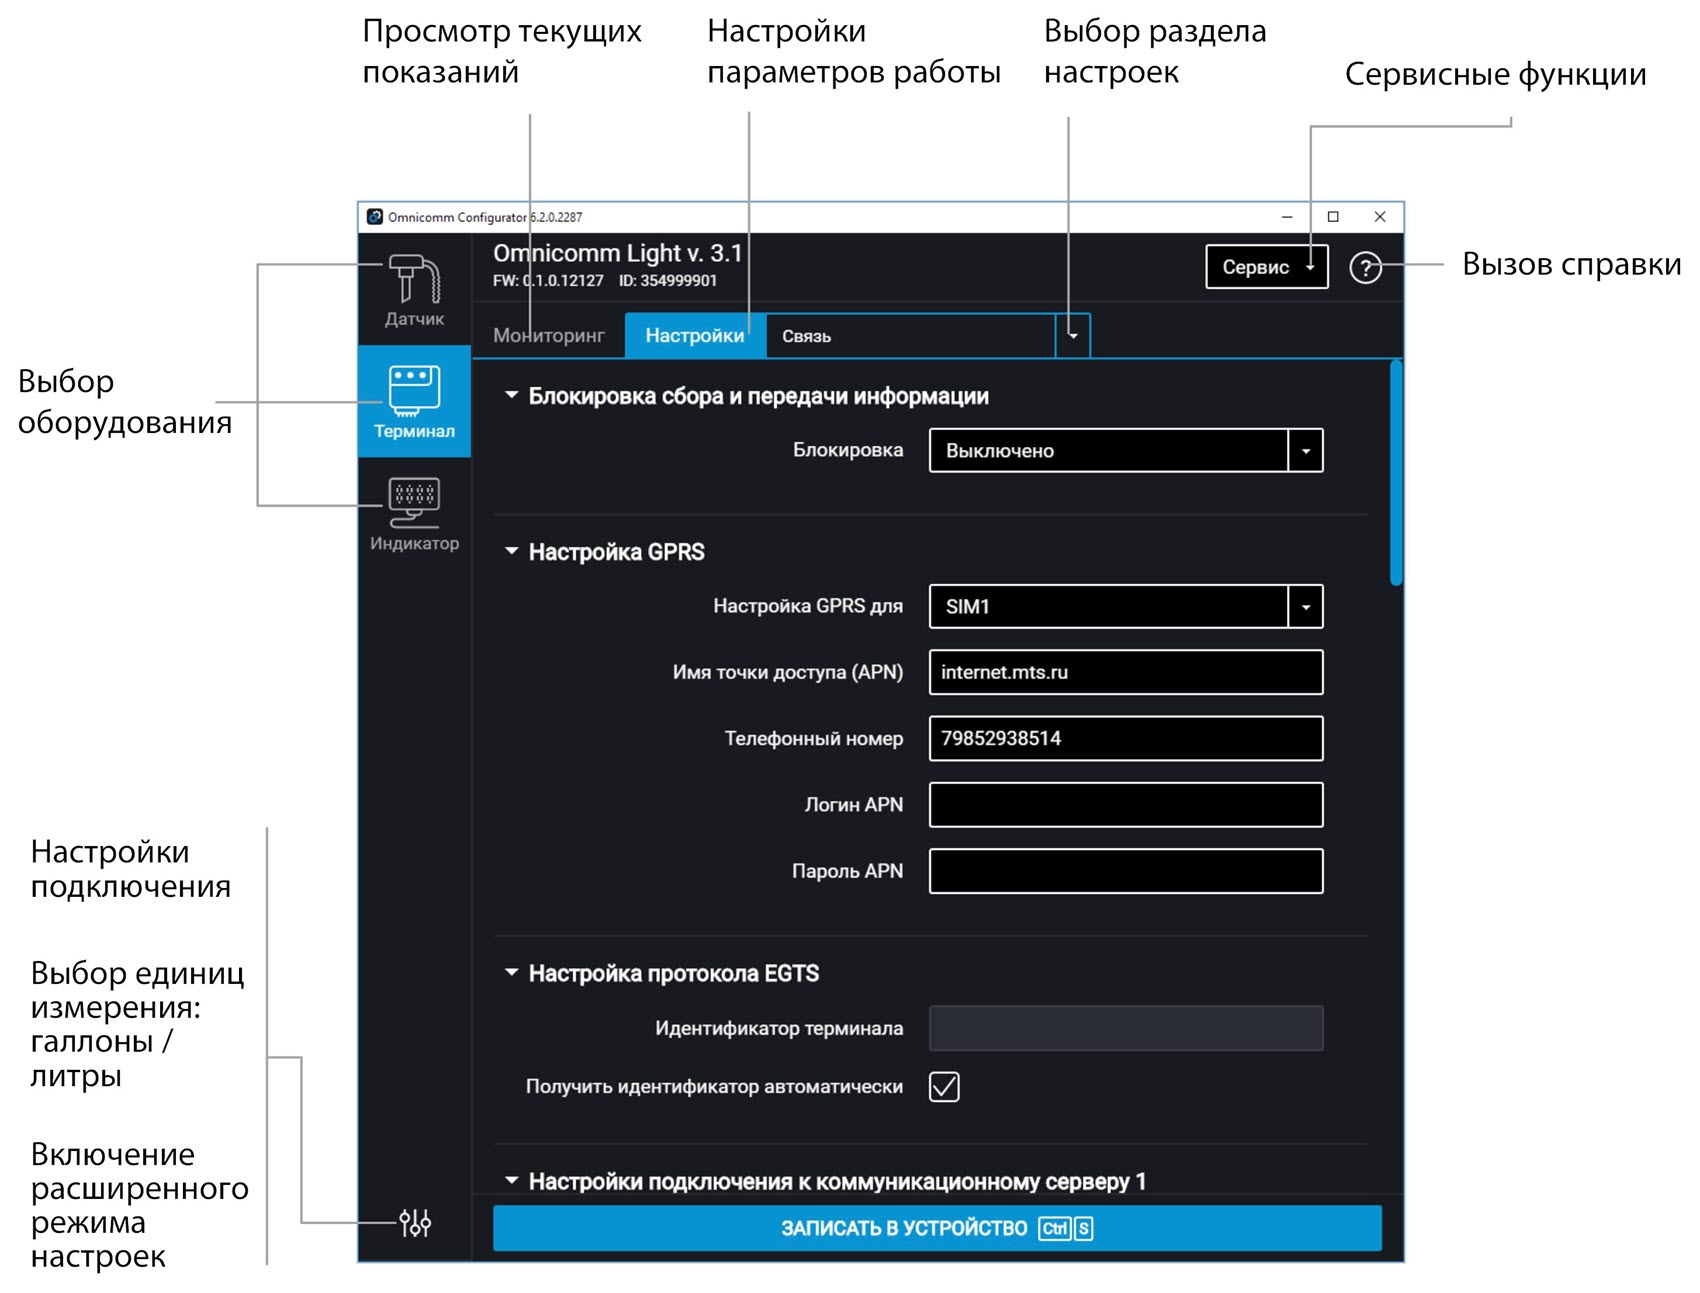The width and height of the screenshot is (1700, 1293).
Task: Minimize the Omnicomm Configurator window
Action: 1287,217
